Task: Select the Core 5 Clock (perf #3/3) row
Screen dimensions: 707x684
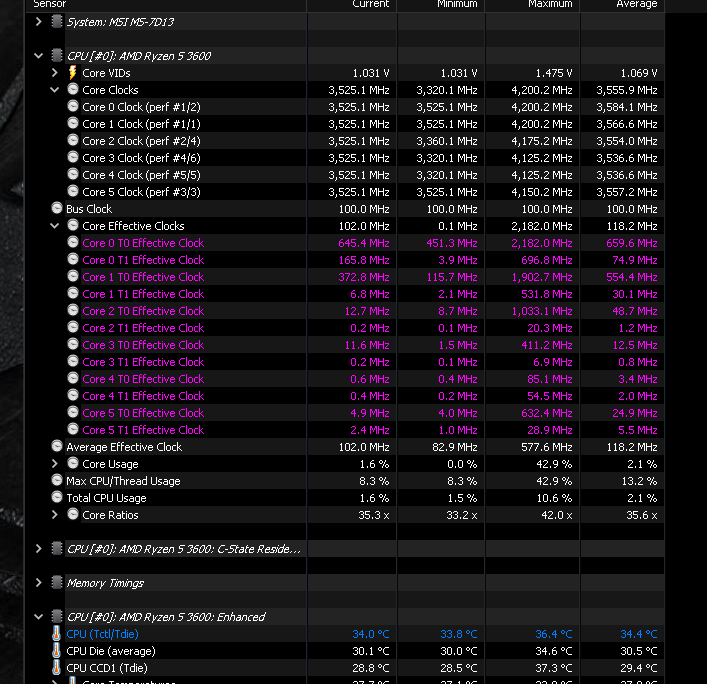Action: coord(141,192)
